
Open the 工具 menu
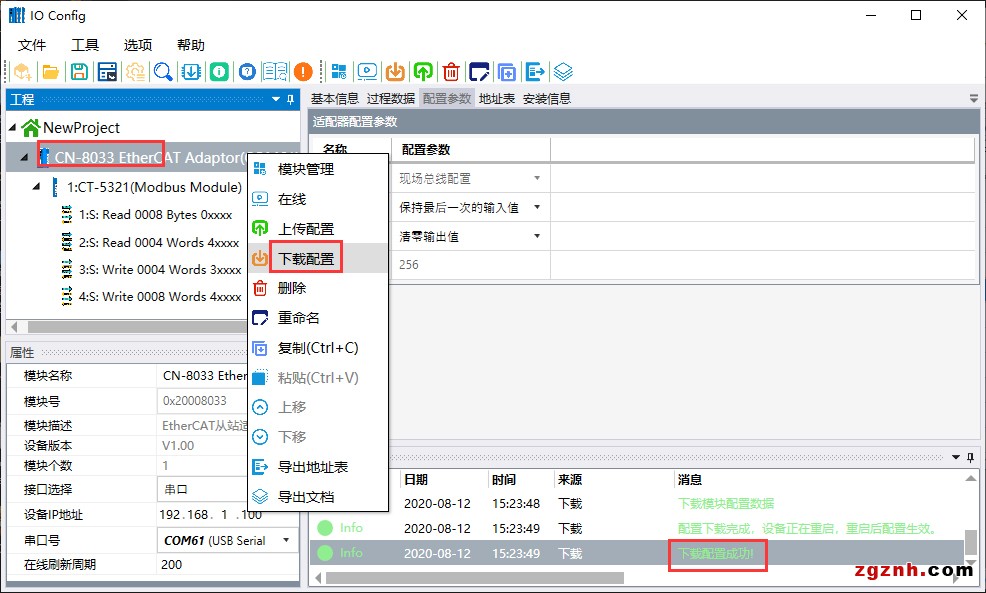[x=85, y=45]
